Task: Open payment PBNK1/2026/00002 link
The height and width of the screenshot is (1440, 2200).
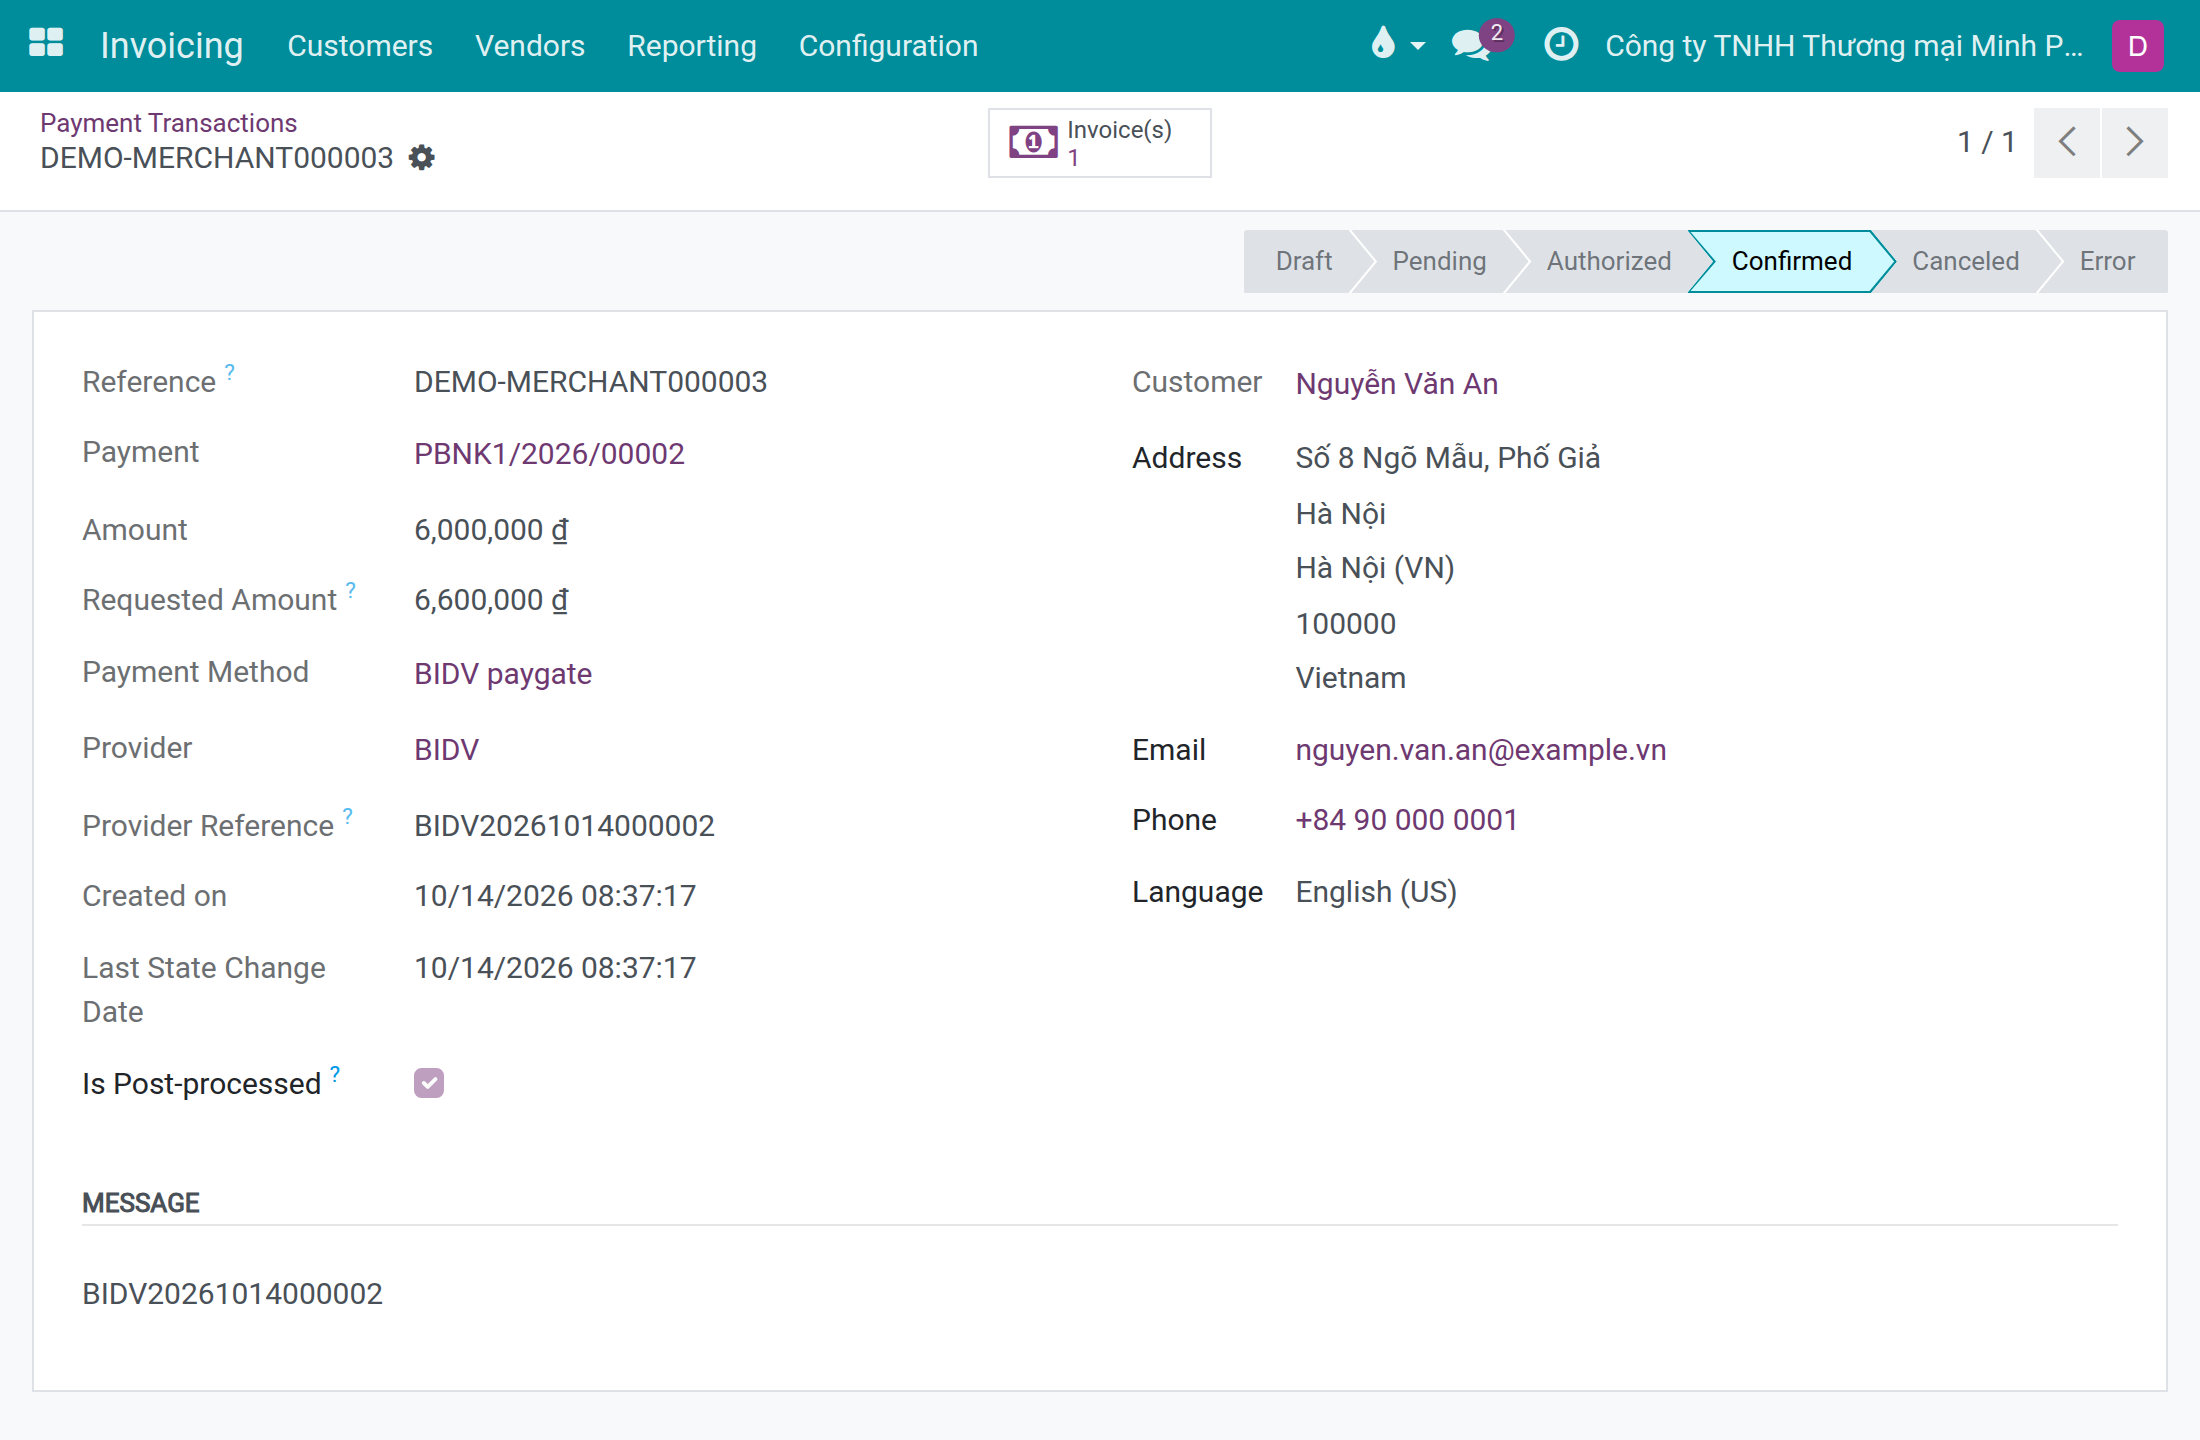Action: coord(549,454)
